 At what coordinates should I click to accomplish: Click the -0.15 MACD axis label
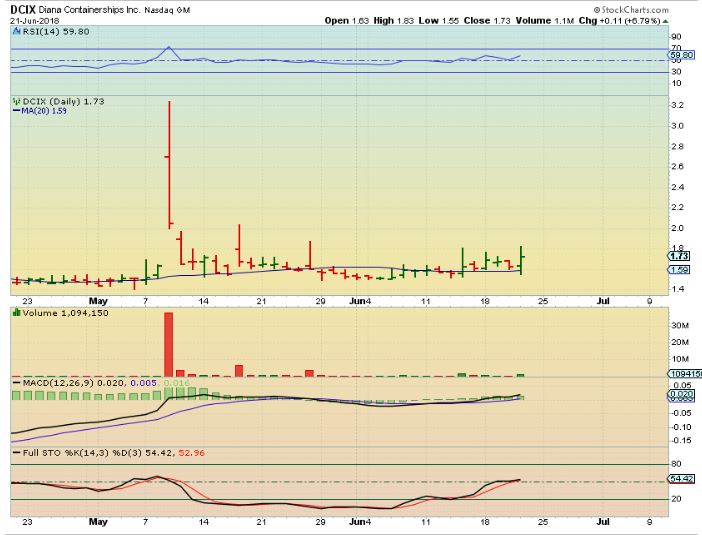pyautogui.click(x=681, y=440)
